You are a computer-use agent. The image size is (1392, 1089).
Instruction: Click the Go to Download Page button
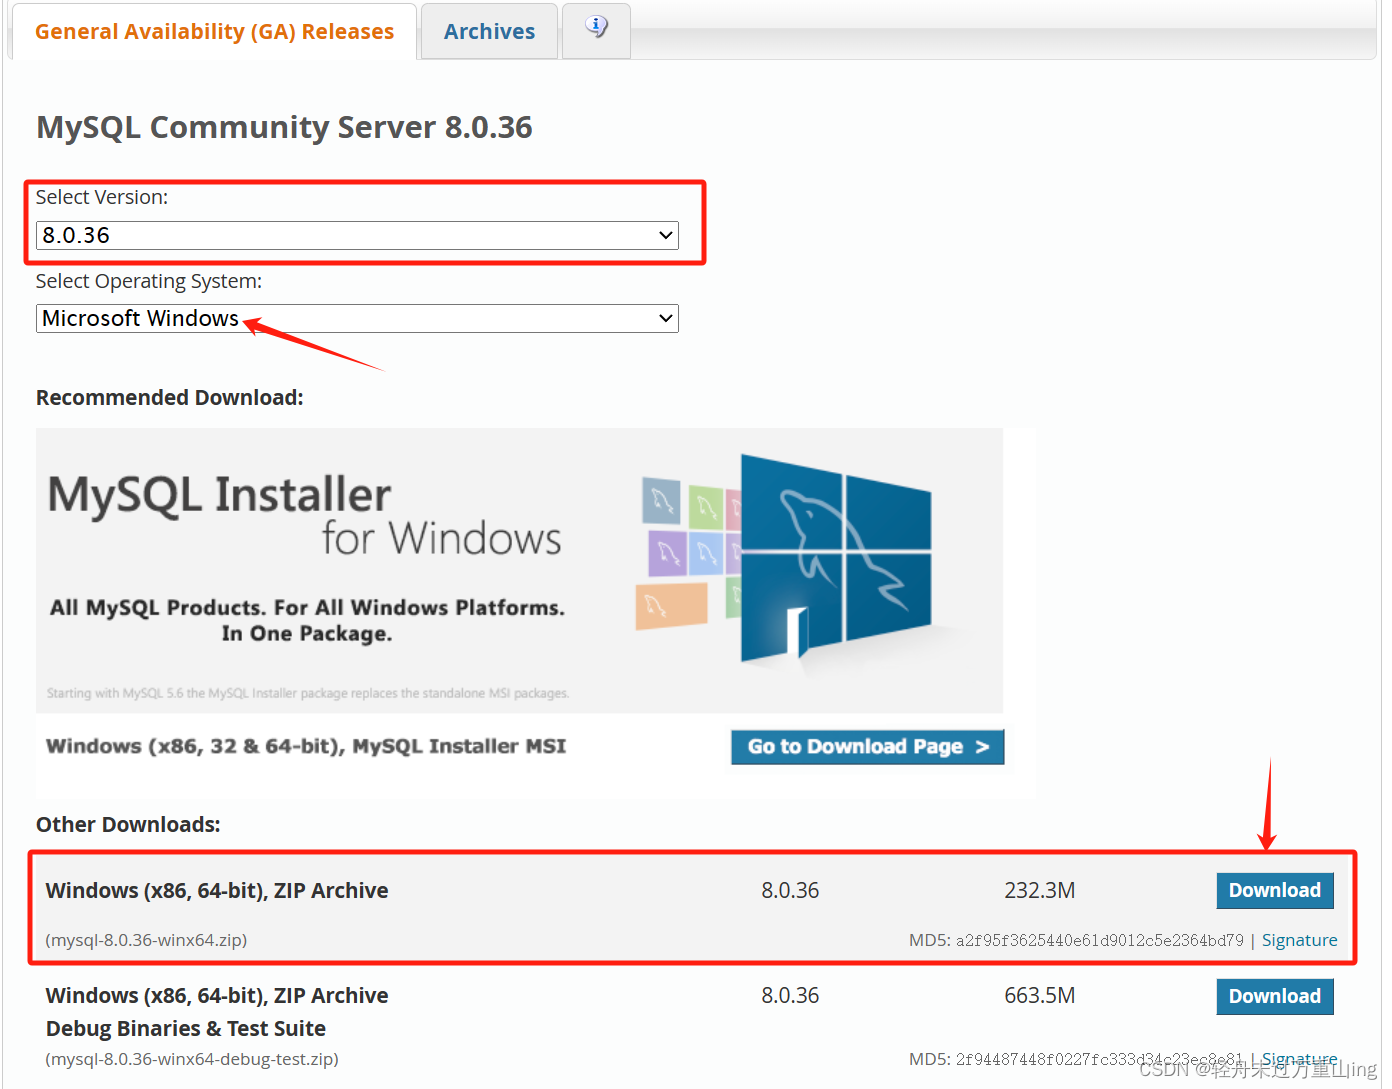(867, 747)
